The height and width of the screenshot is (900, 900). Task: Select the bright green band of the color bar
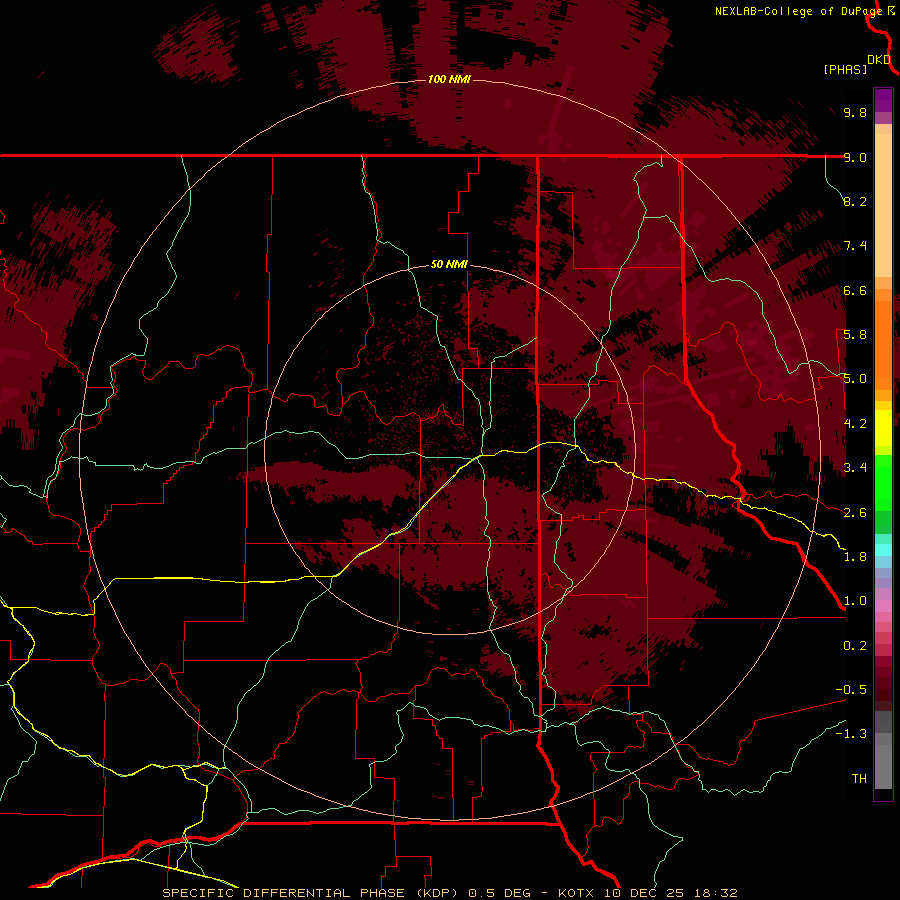pos(883,484)
